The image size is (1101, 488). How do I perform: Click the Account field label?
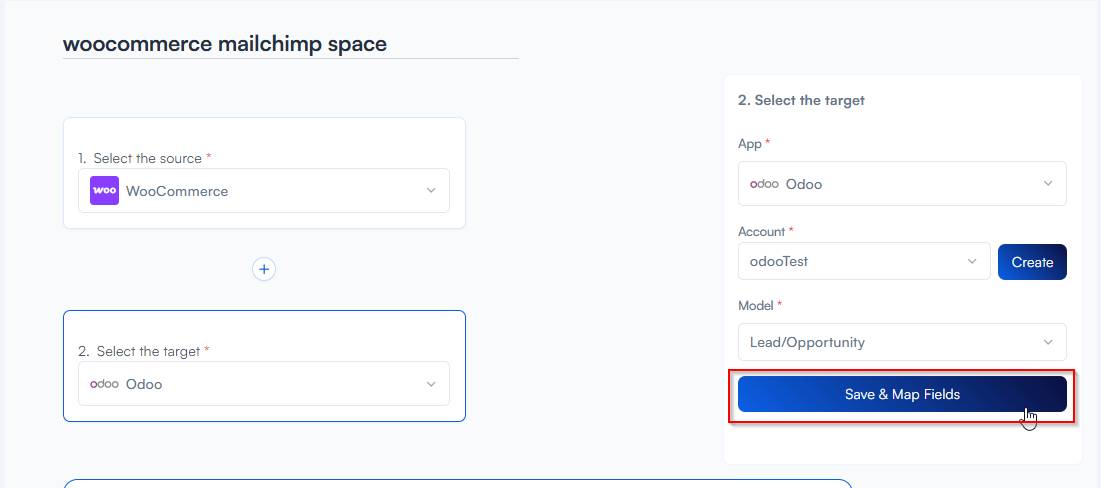point(761,231)
